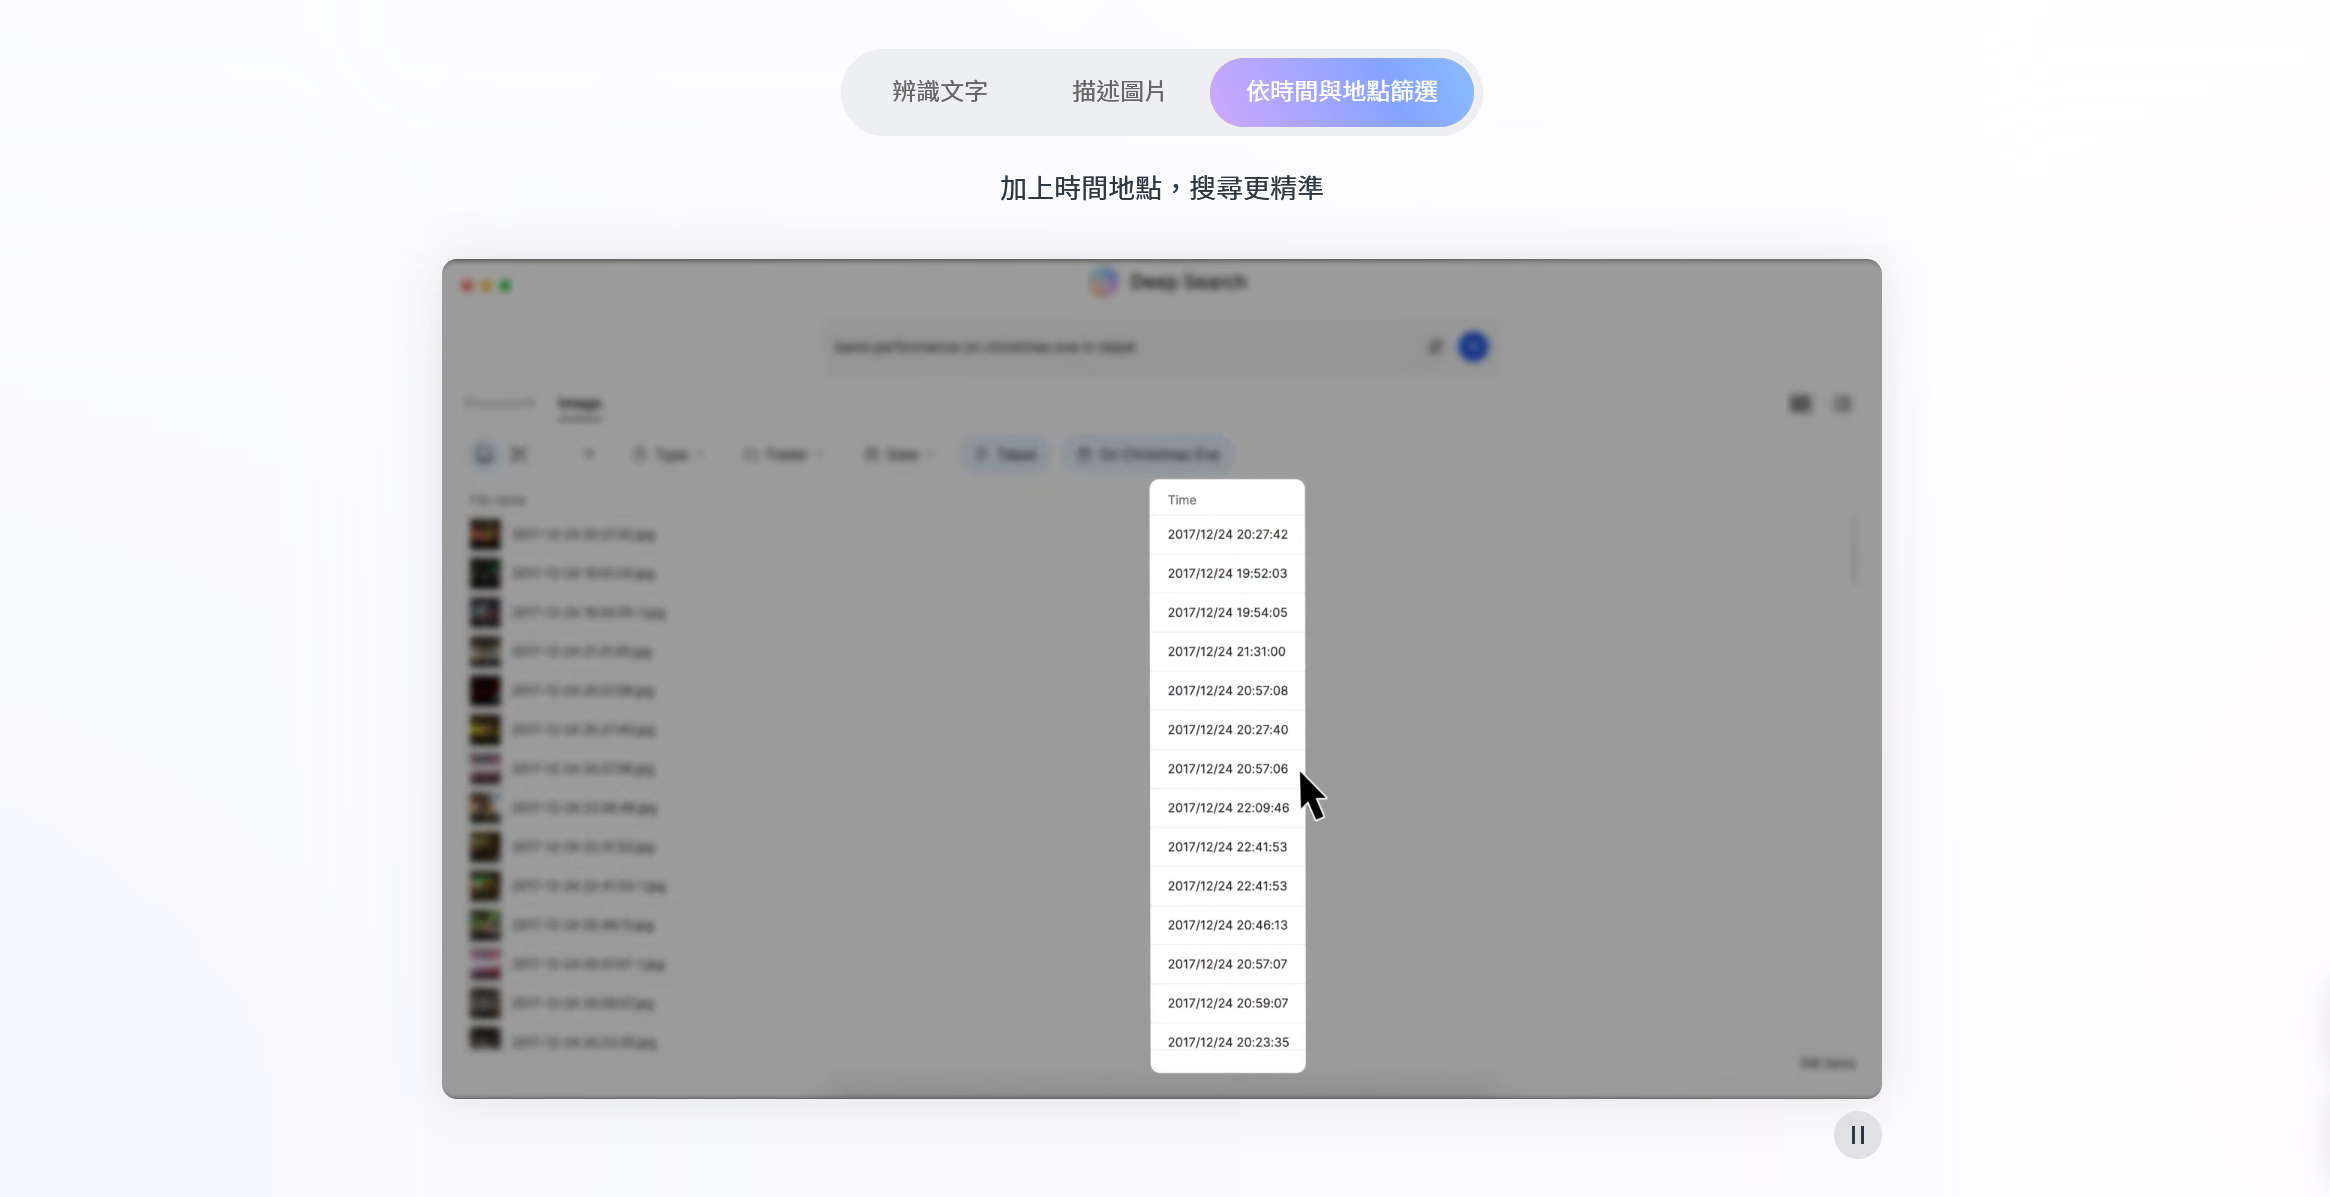
Task: Click the Deep Search logo icon
Action: pos(1103,282)
